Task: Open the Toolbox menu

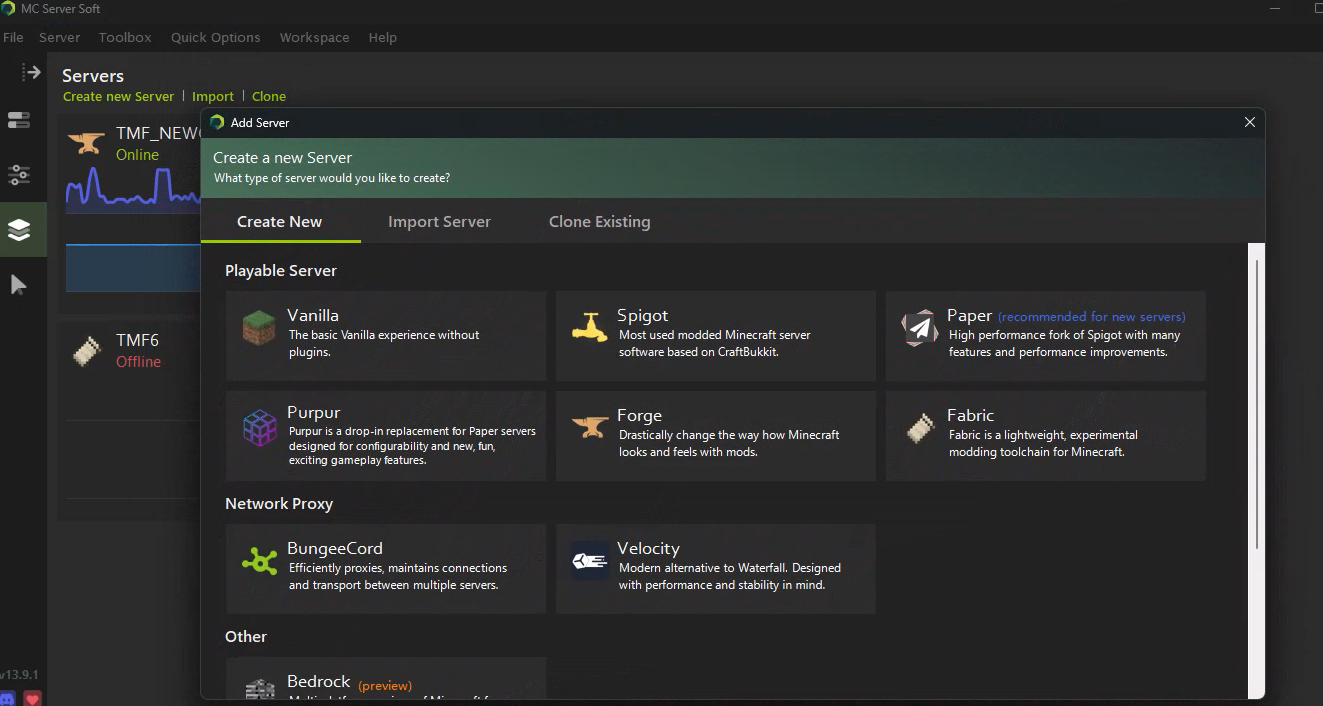Action: click(125, 37)
